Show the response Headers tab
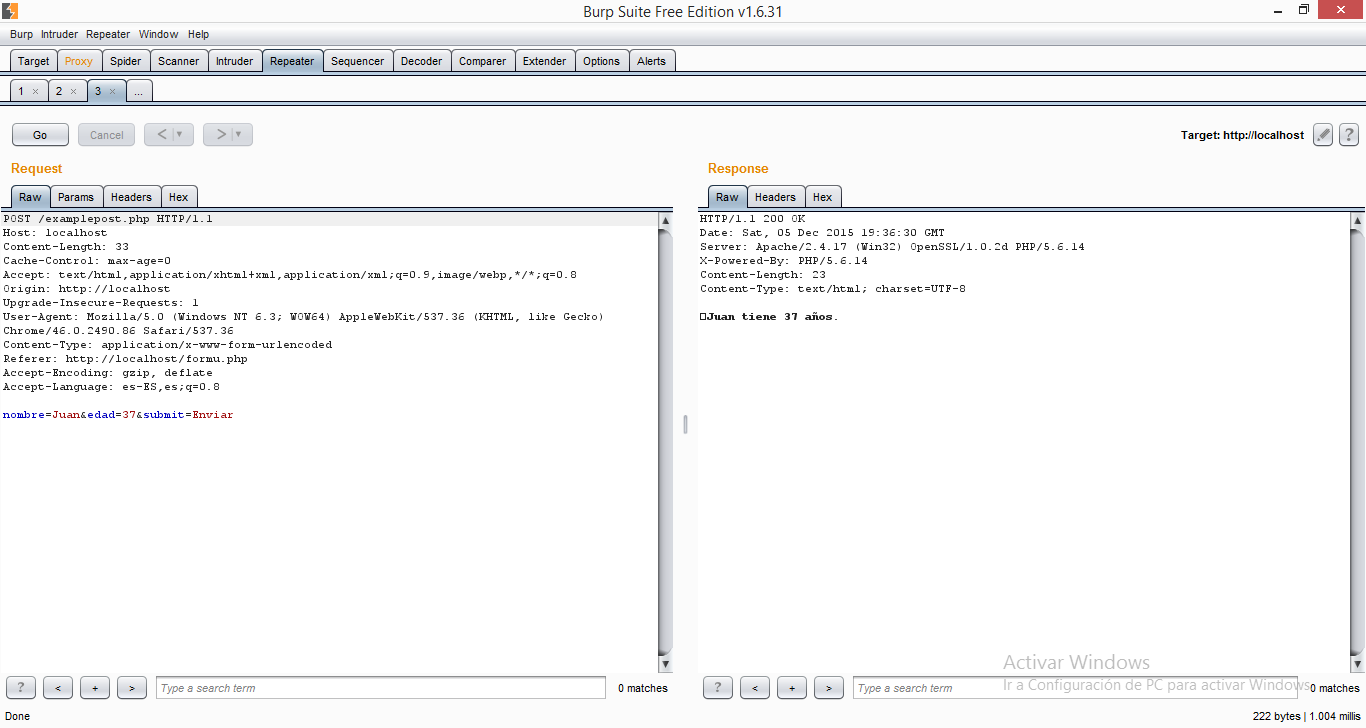Viewport: 1366px width, 728px height. [775, 197]
